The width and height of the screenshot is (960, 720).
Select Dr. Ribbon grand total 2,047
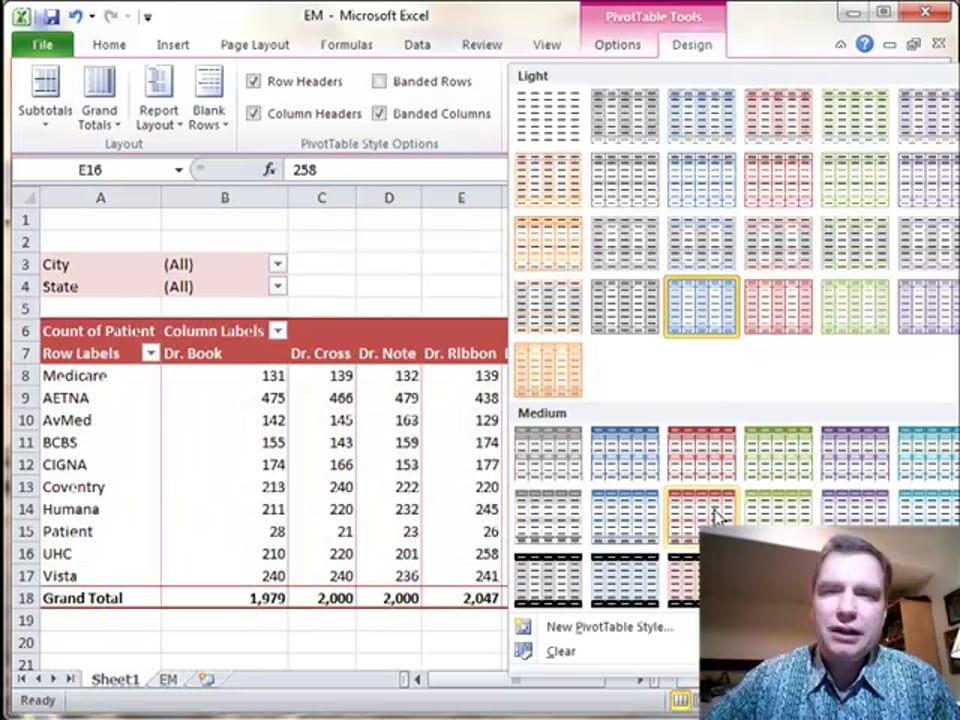click(x=463, y=598)
